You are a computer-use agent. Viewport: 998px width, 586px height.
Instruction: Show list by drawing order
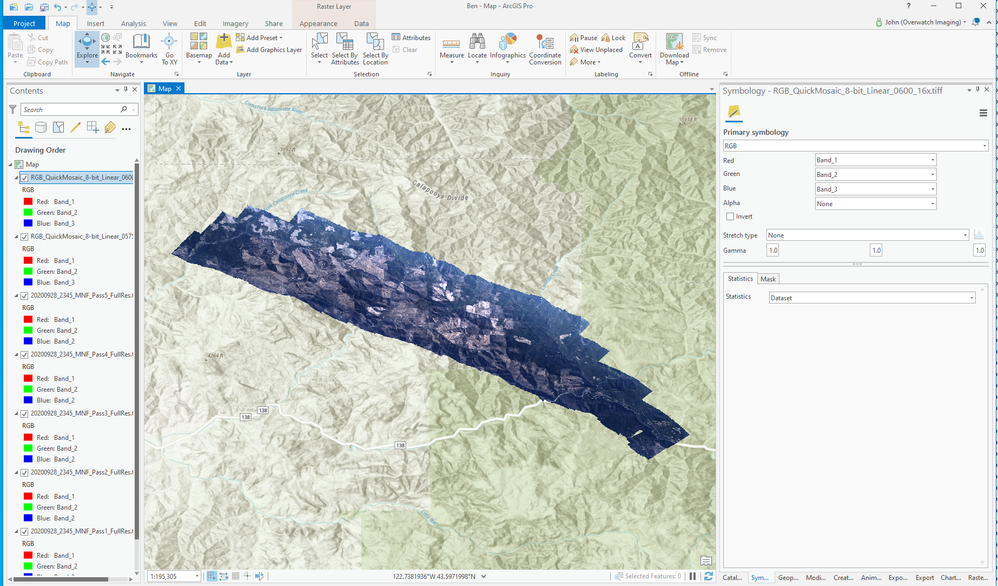[x=24, y=128]
